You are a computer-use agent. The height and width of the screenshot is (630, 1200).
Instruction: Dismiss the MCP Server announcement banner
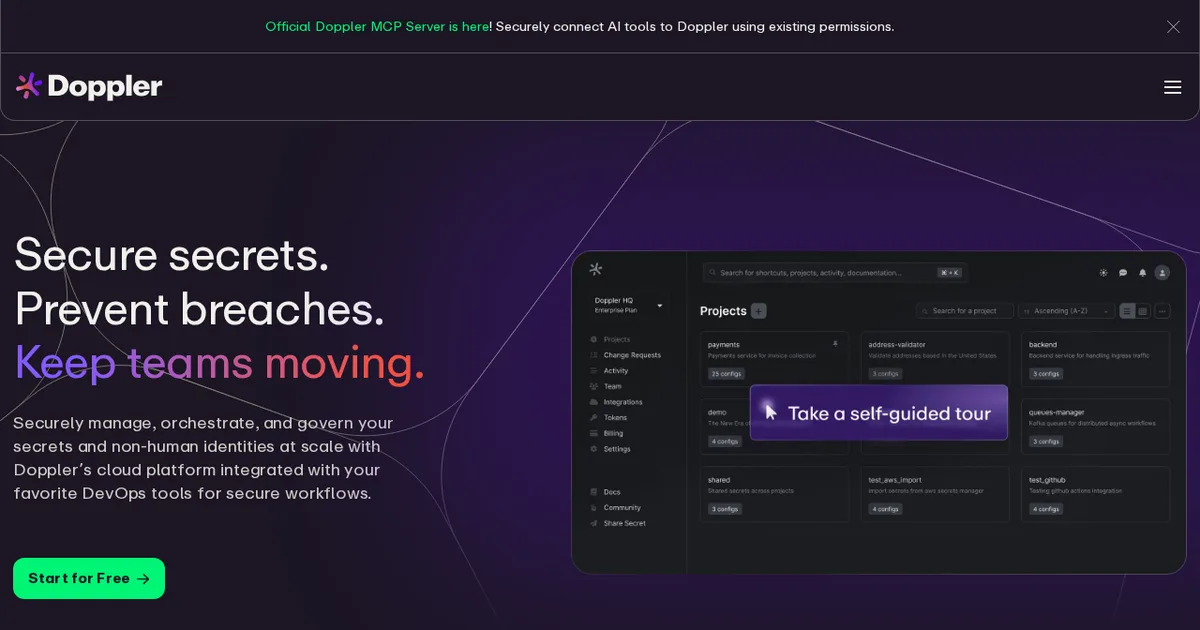pyautogui.click(x=1173, y=27)
